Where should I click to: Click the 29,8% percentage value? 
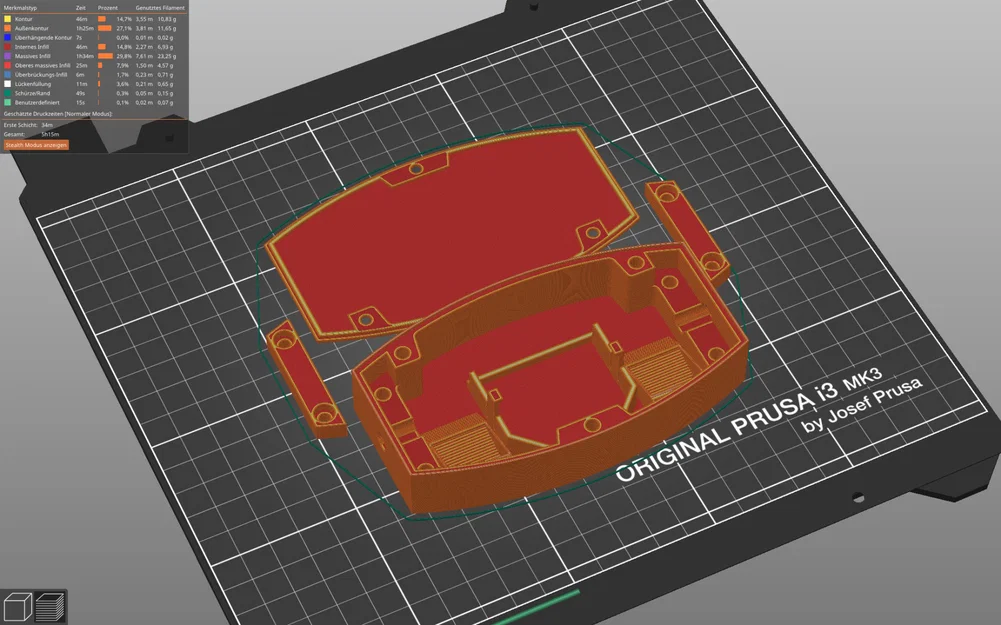pyautogui.click(x=123, y=56)
